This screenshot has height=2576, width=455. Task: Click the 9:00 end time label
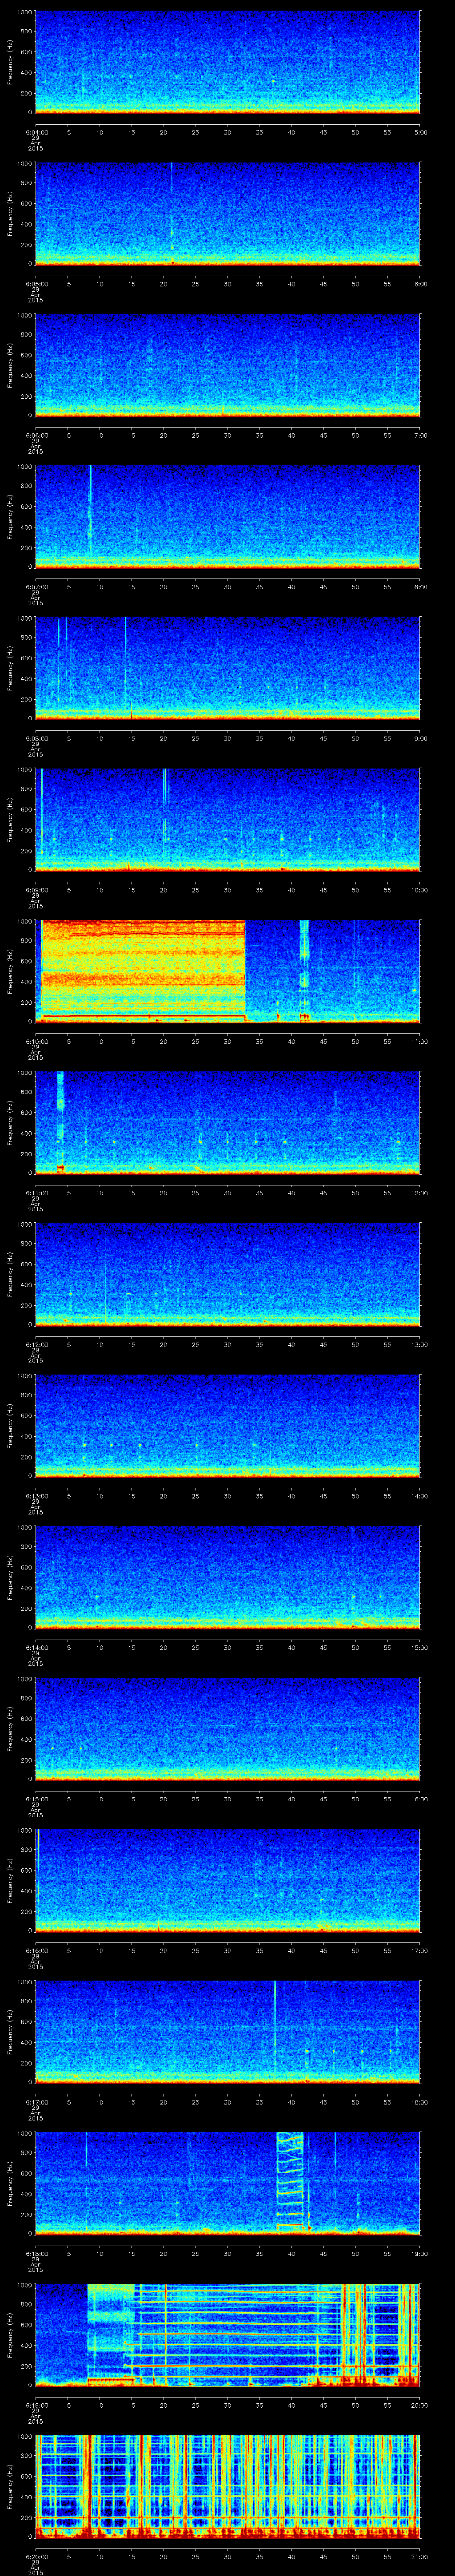pyautogui.click(x=420, y=738)
